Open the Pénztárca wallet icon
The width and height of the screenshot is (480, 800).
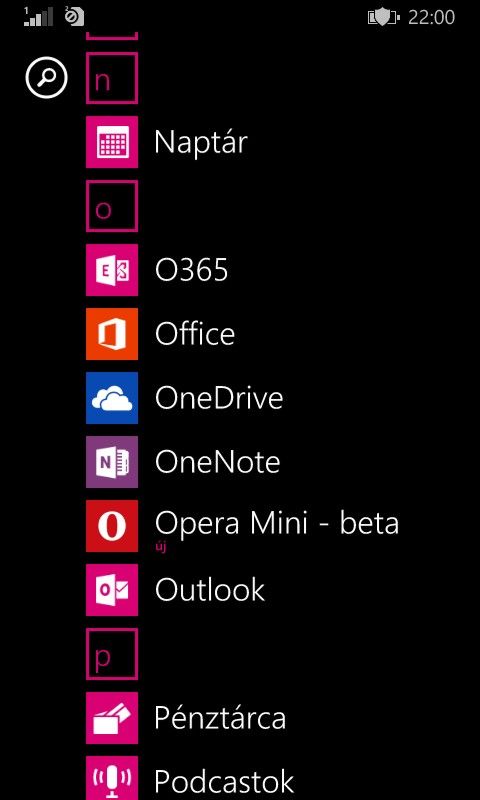(112, 718)
